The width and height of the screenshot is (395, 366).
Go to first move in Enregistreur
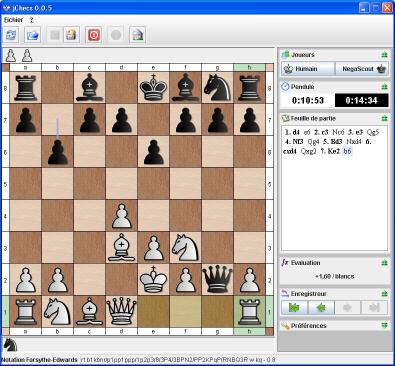[x=294, y=307]
